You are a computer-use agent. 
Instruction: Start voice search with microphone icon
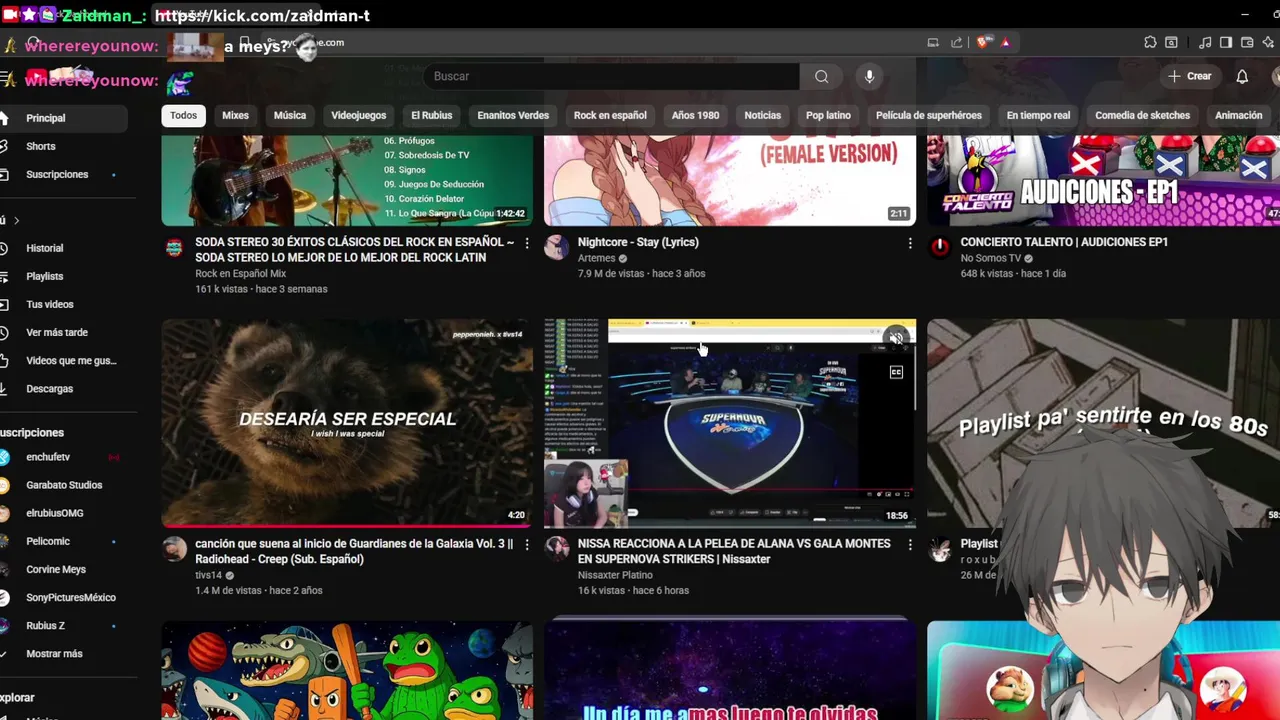[x=869, y=76]
